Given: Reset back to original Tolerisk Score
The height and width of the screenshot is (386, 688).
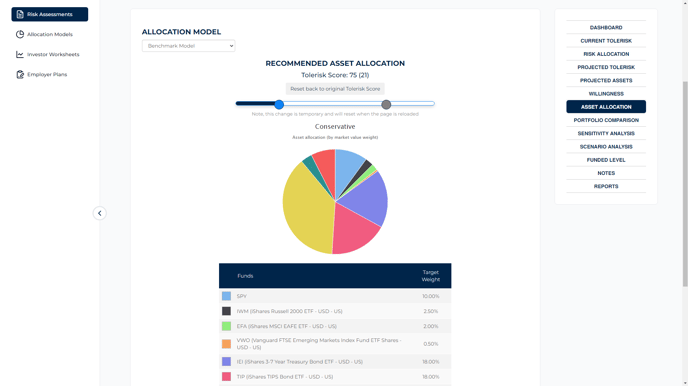Looking at the screenshot, I should 335,89.
